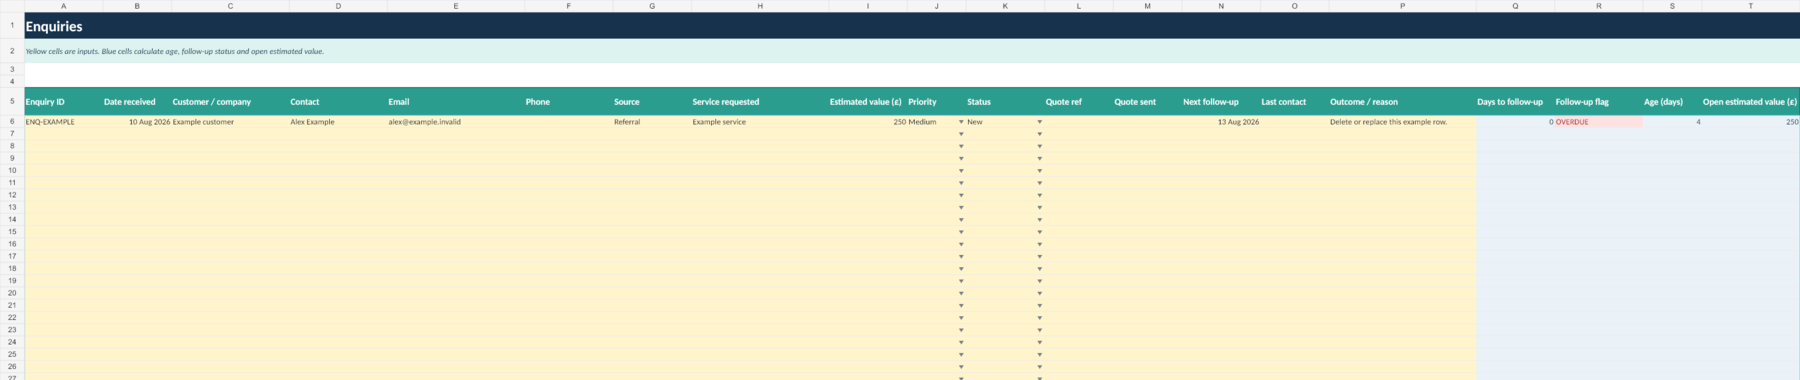Open the Status dropdown in row 12
The height and width of the screenshot is (380, 1800).
(x=1039, y=195)
